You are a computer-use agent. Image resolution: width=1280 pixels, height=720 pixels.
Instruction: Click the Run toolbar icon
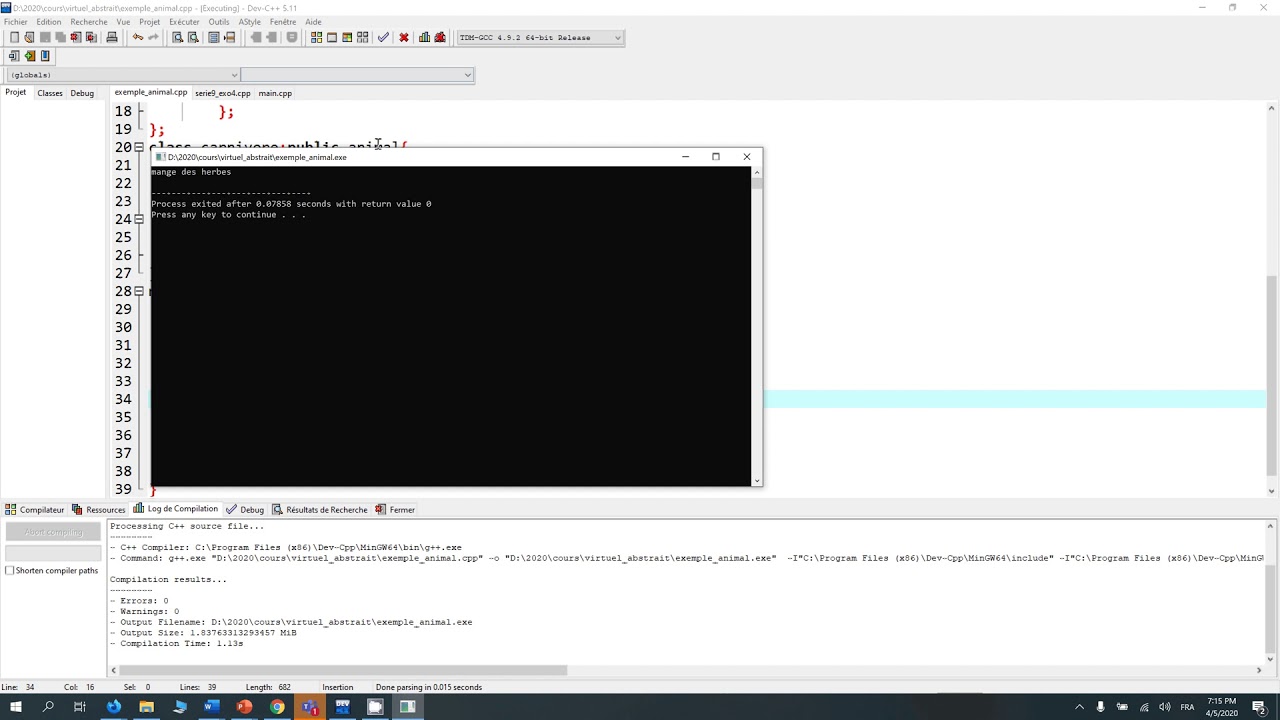pyautogui.click(x=332, y=38)
